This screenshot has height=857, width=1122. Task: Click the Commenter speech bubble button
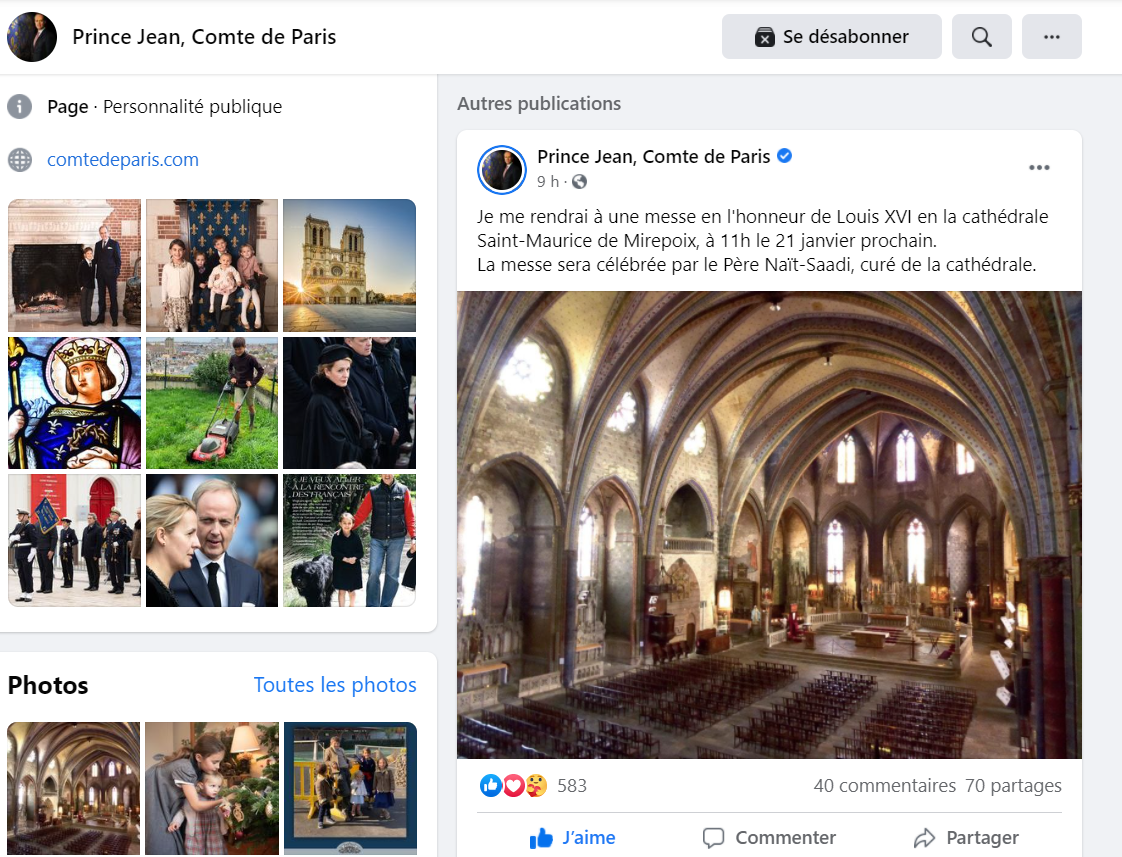tap(769, 837)
